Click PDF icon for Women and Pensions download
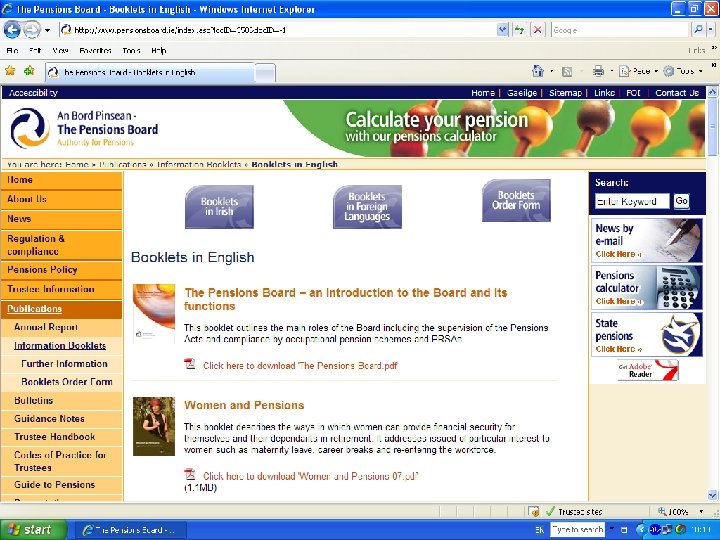Viewport: 720px width, 540px height. (190, 474)
